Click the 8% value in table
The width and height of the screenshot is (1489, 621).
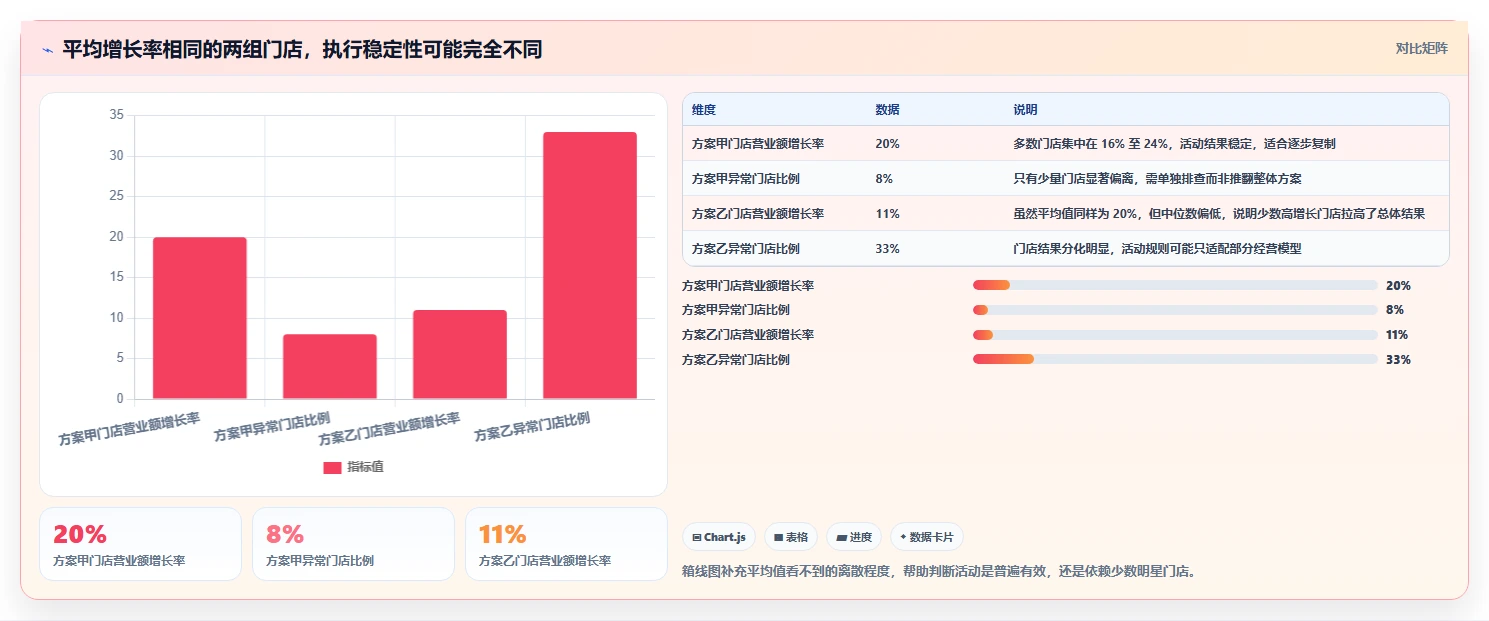coord(884,179)
